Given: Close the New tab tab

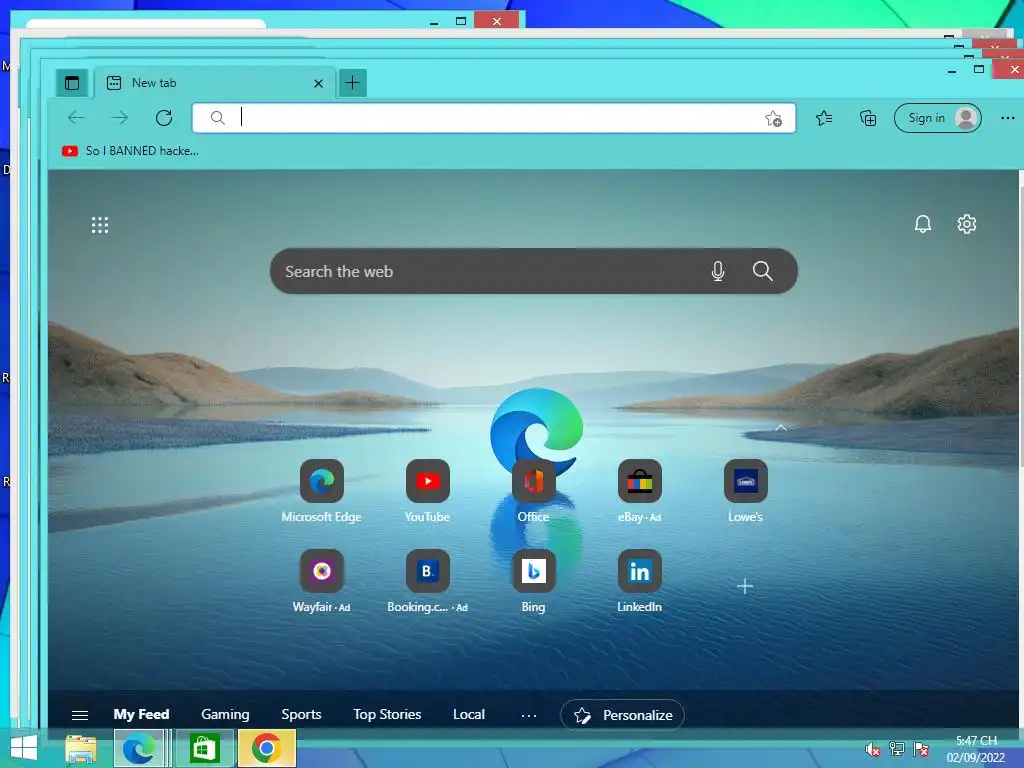Looking at the screenshot, I should pyautogui.click(x=318, y=83).
